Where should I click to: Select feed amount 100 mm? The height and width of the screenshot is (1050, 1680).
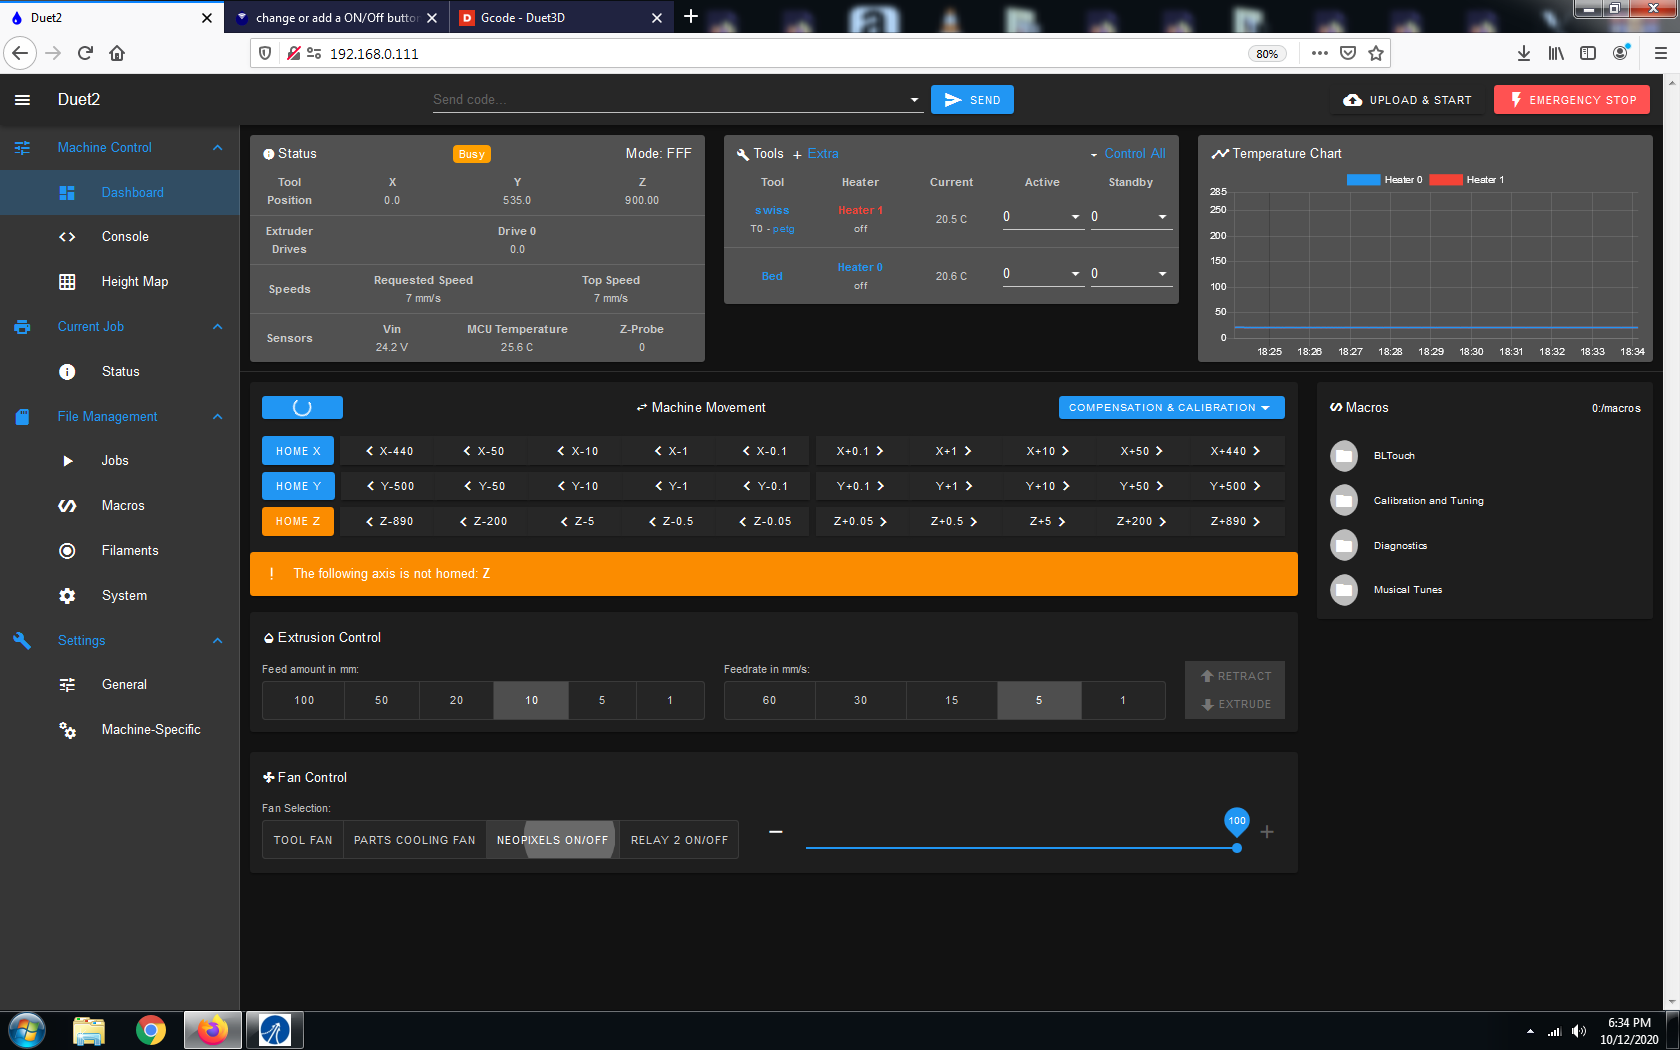(x=304, y=700)
